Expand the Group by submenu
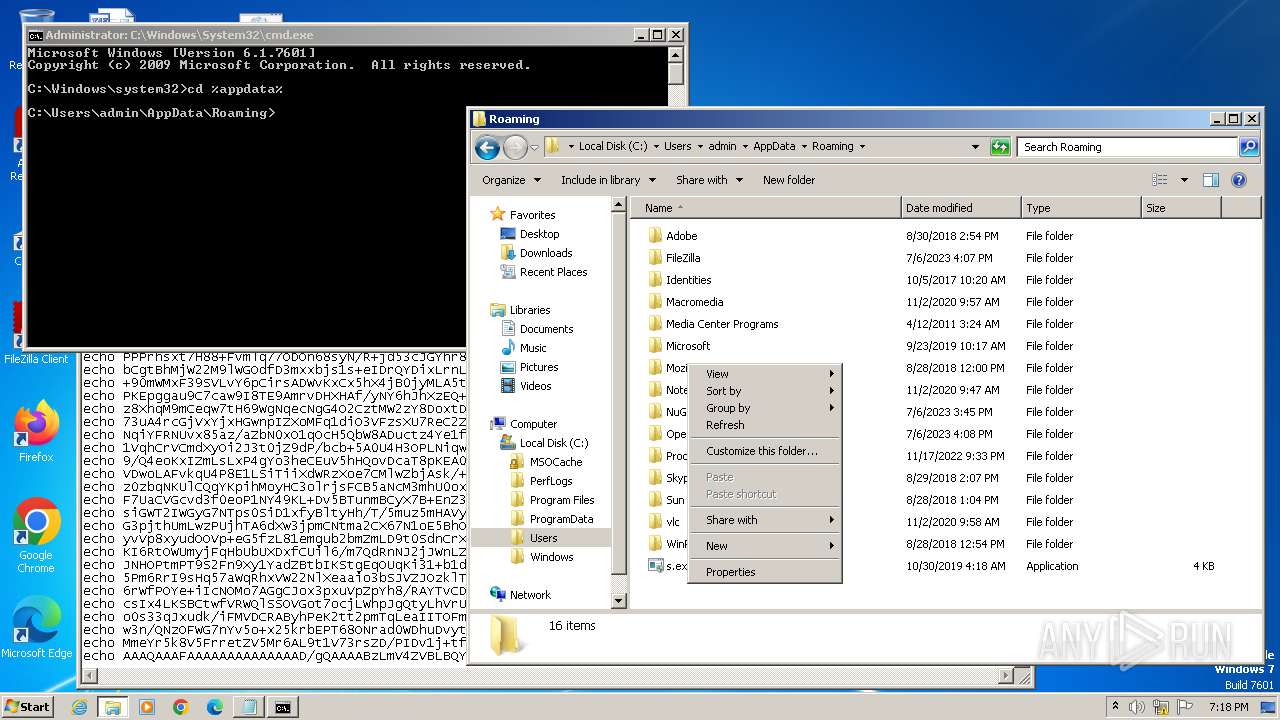The height and width of the screenshot is (720, 1280). tap(765, 408)
